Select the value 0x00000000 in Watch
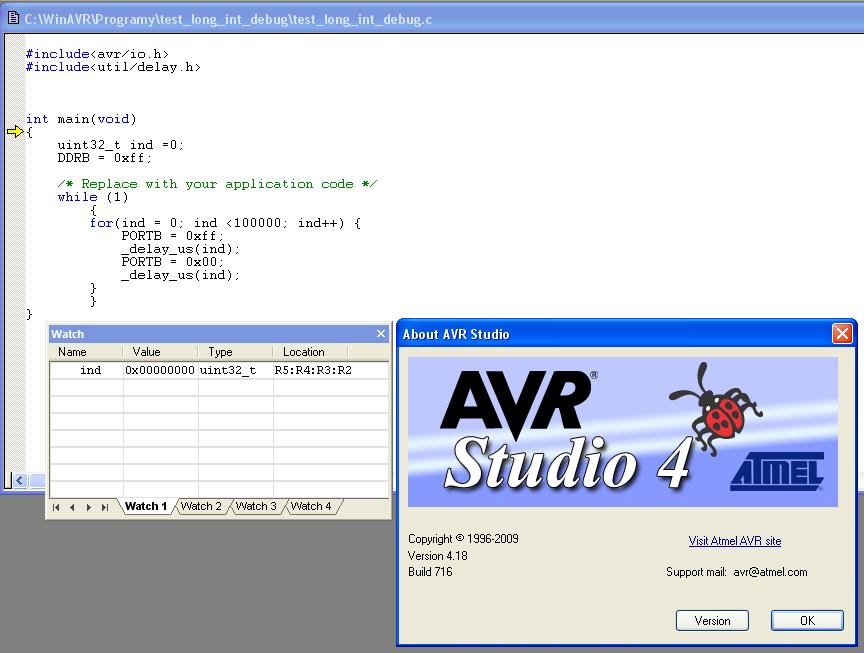This screenshot has height=653, width=864. tap(160, 370)
